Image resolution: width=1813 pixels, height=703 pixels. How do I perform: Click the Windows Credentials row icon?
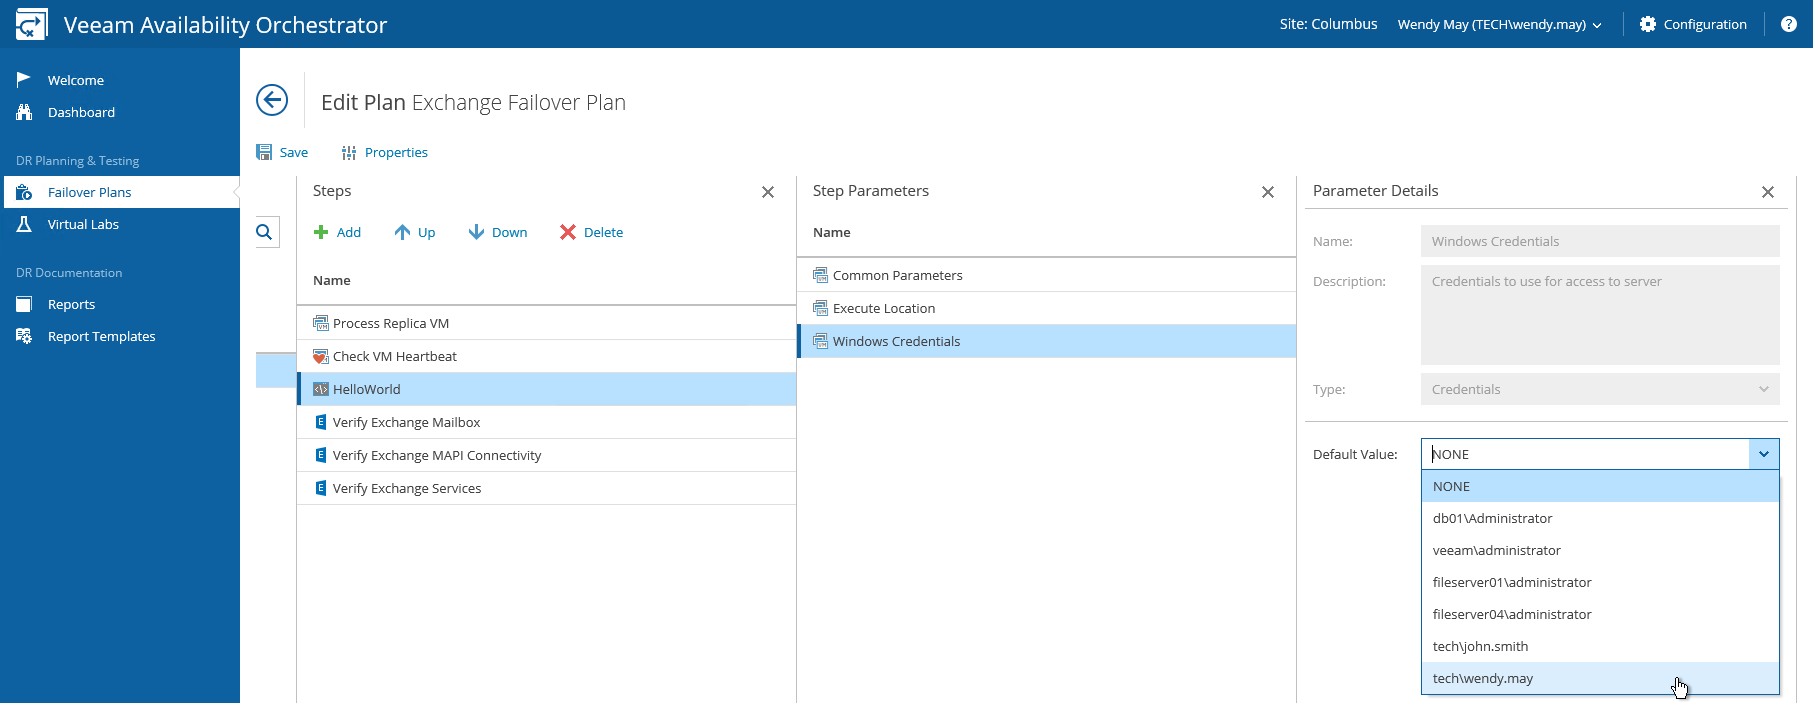coord(821,341)
